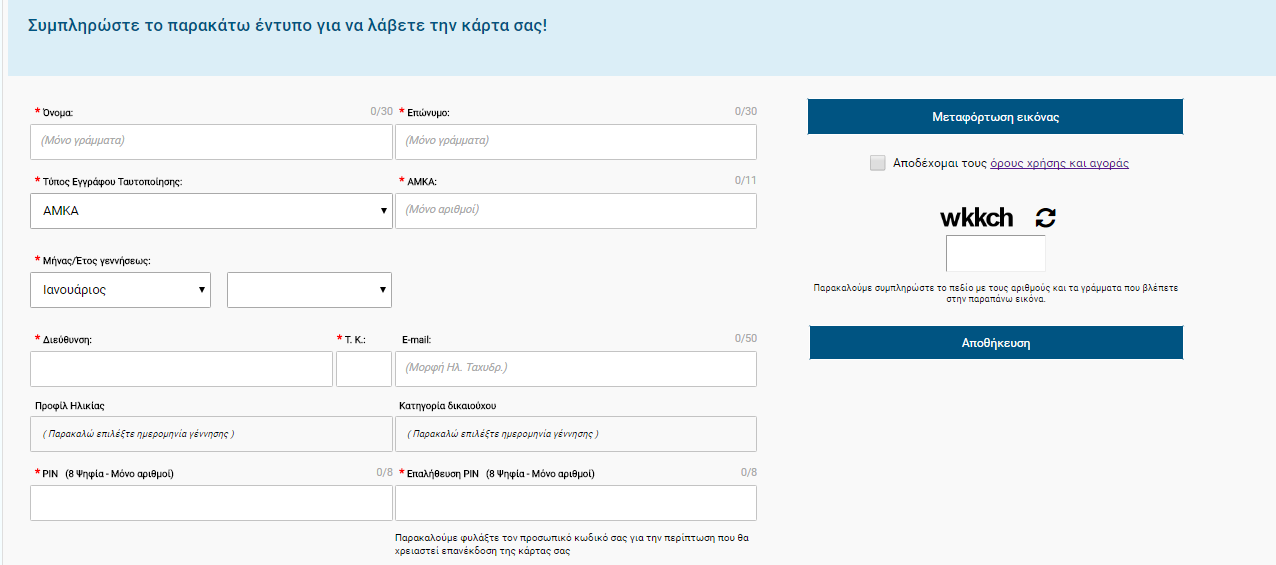Click the Προφίλ Ηλικίας read-only field
1276x565 pixels.
[211, 434]
